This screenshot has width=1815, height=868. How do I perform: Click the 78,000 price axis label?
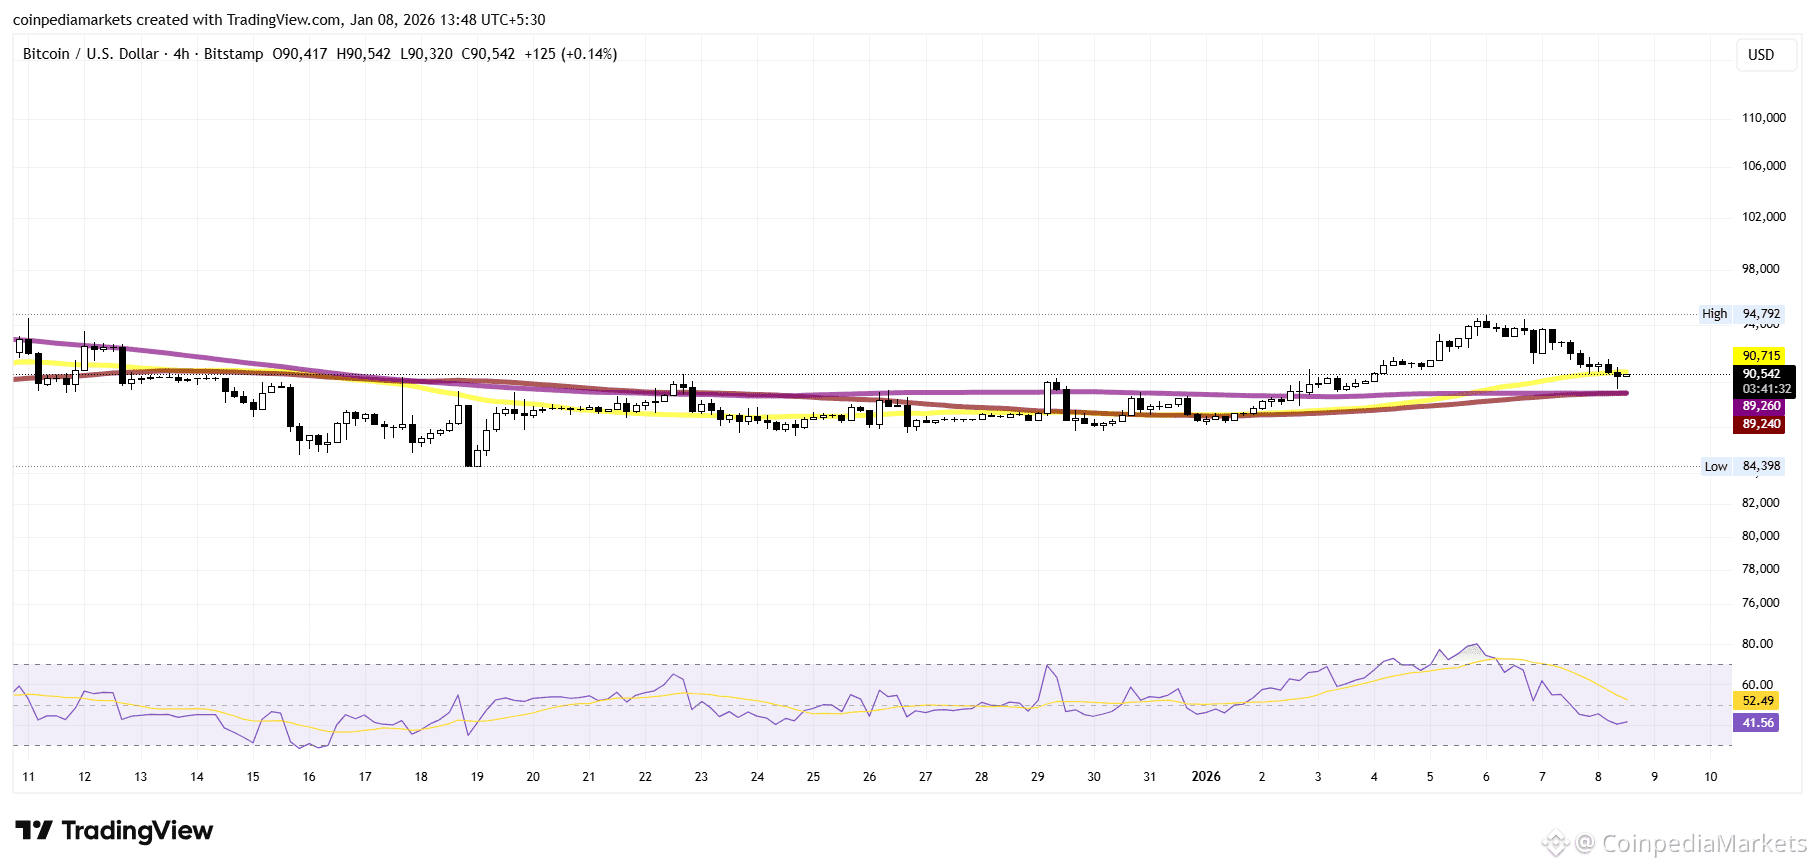coord(1761,569)
